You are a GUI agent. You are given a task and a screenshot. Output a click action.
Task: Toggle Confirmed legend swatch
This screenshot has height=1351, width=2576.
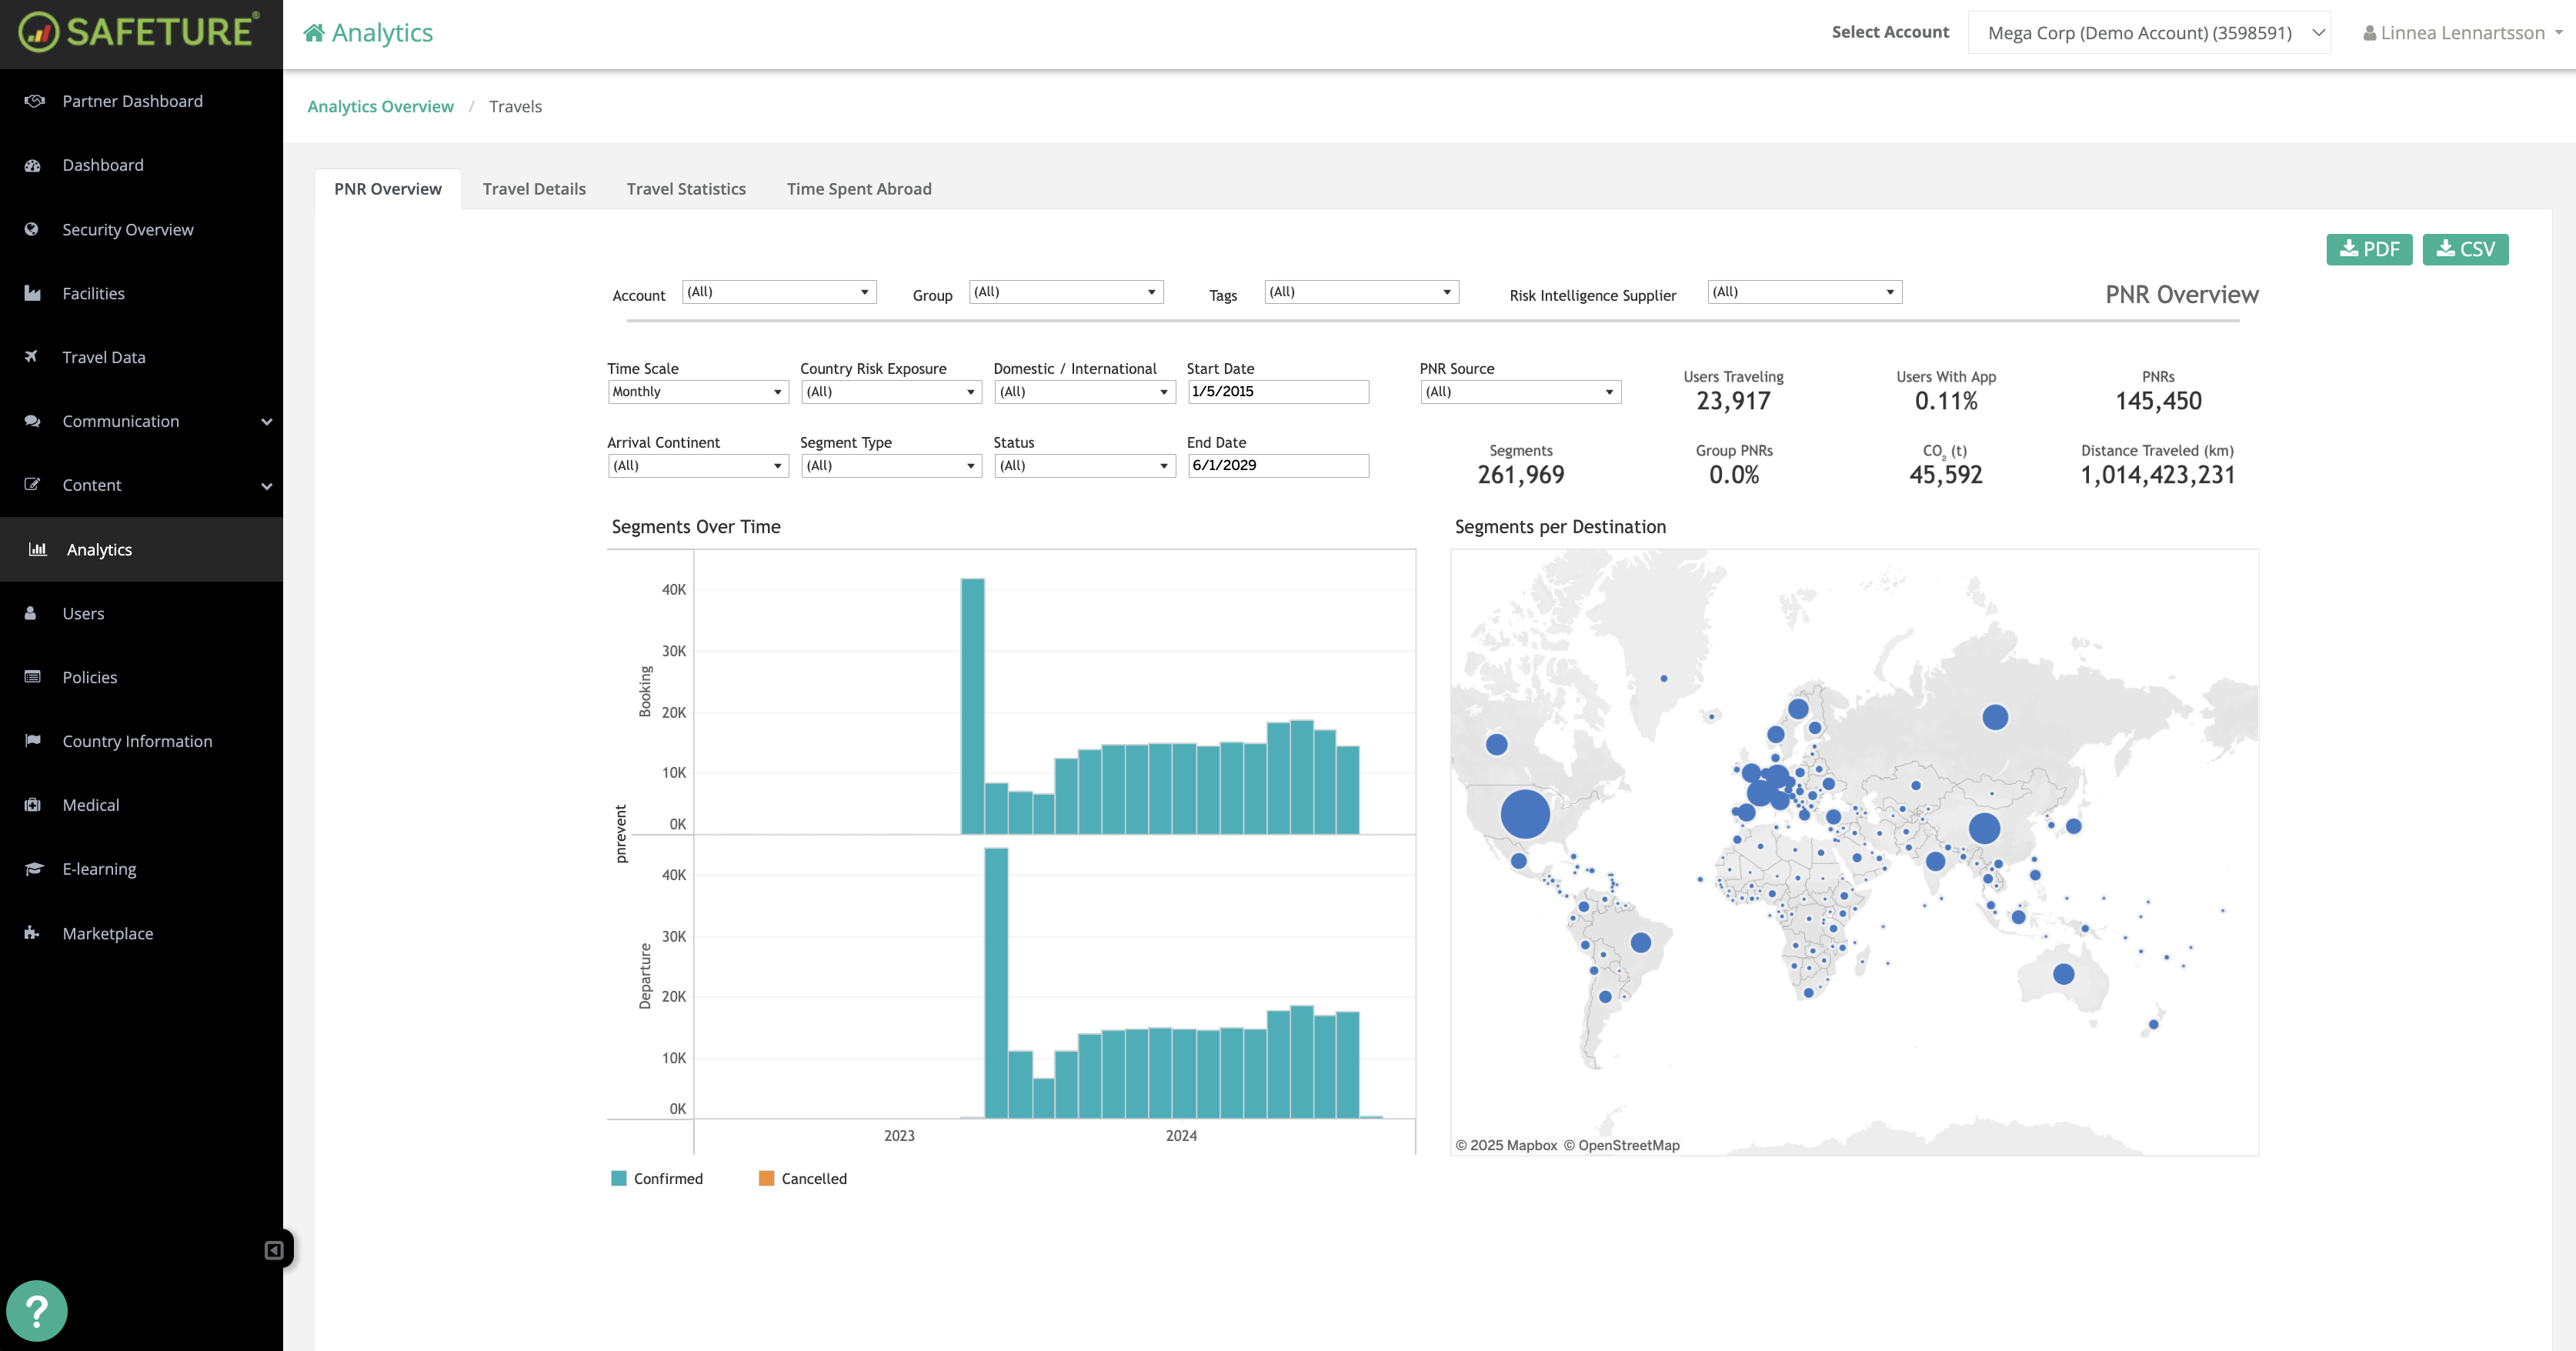[x=619, y=1178]
